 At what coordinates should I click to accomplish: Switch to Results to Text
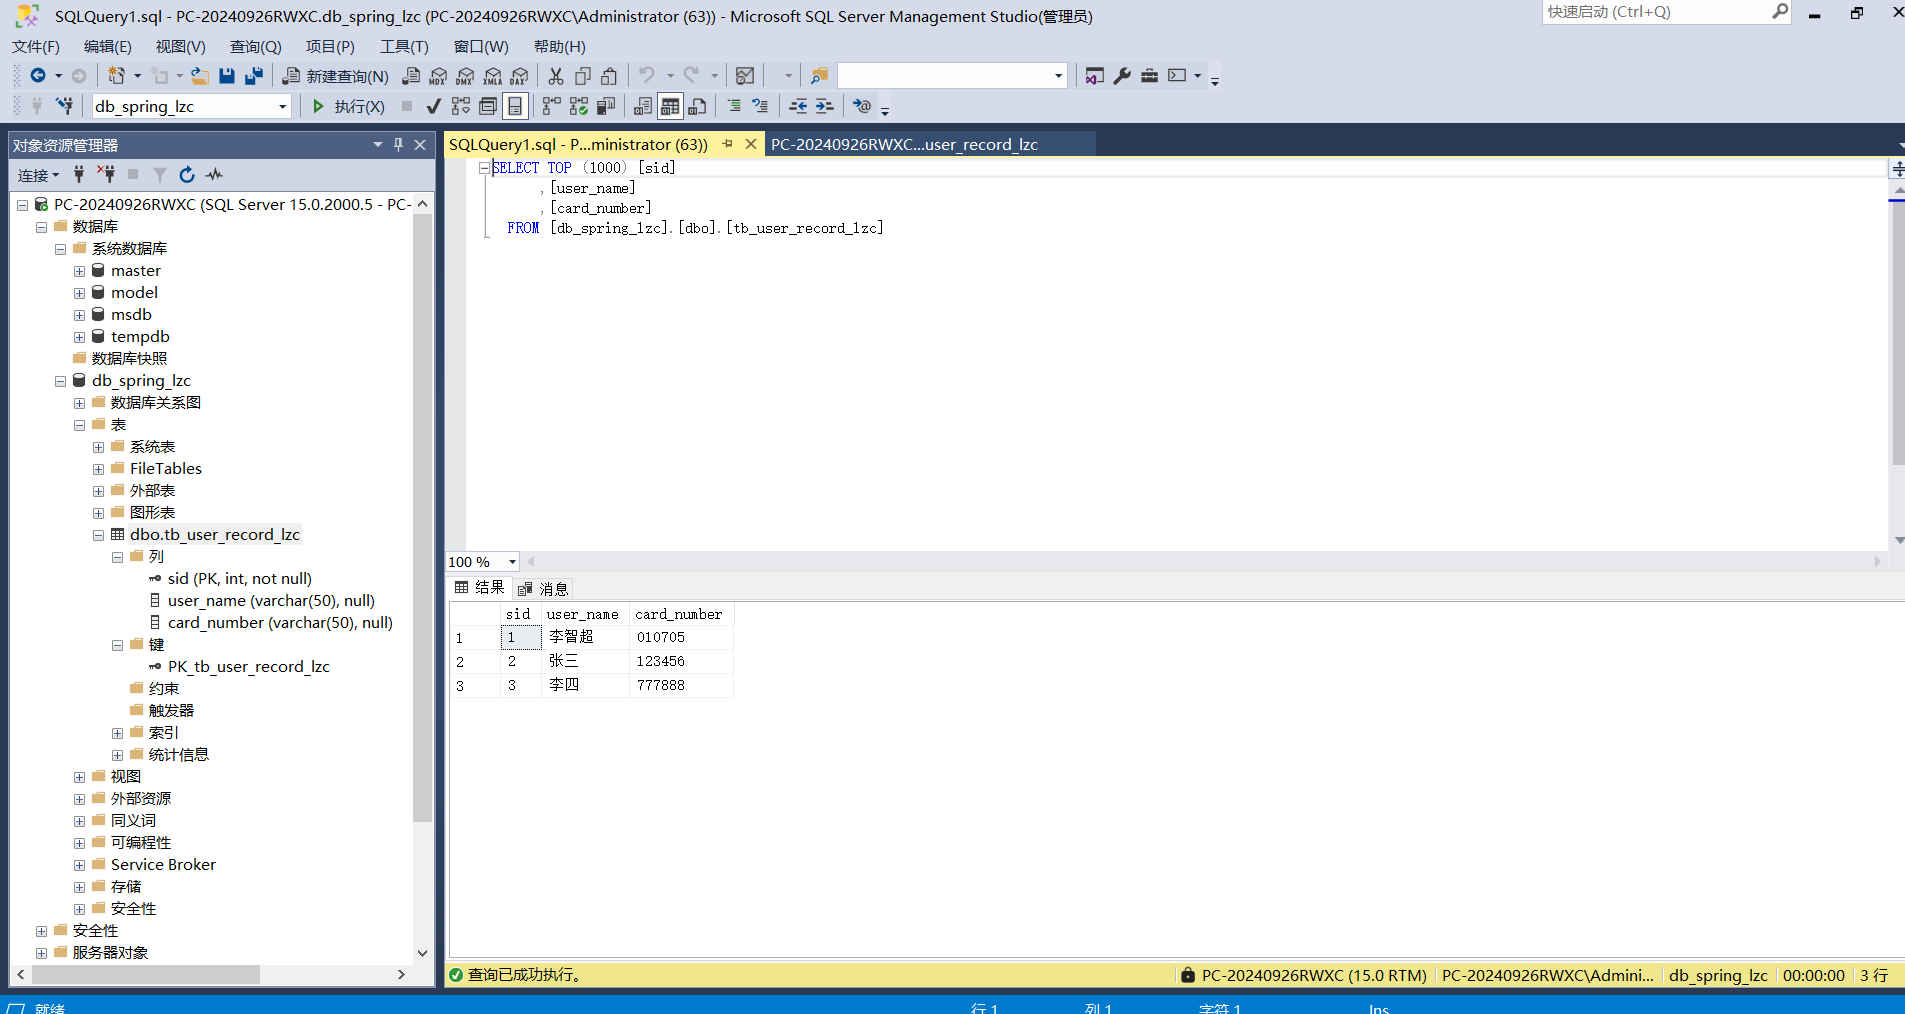pos(643,106)
